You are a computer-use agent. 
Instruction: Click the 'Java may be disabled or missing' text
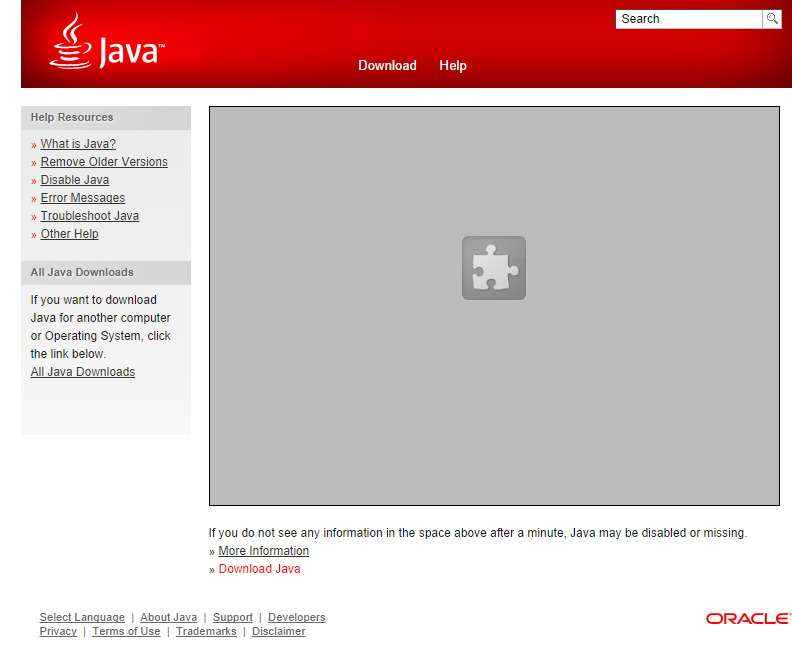[658, 533]
